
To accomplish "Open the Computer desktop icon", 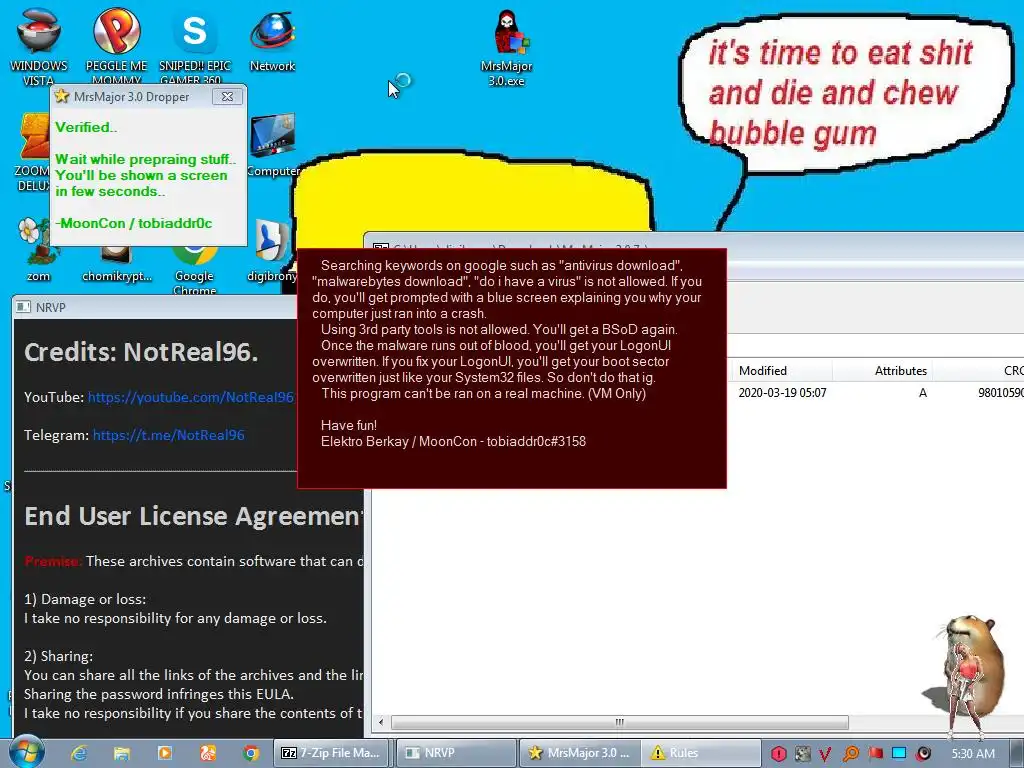I will pos(272,144).
